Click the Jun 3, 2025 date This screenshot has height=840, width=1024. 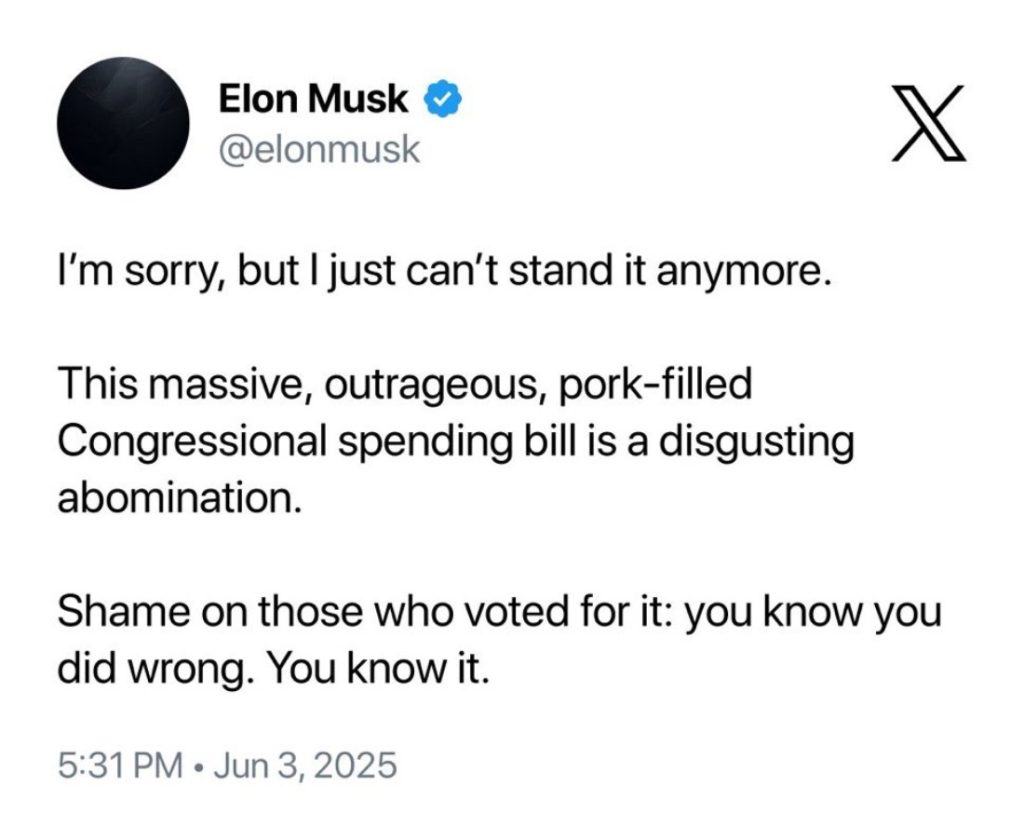point(304,767)
